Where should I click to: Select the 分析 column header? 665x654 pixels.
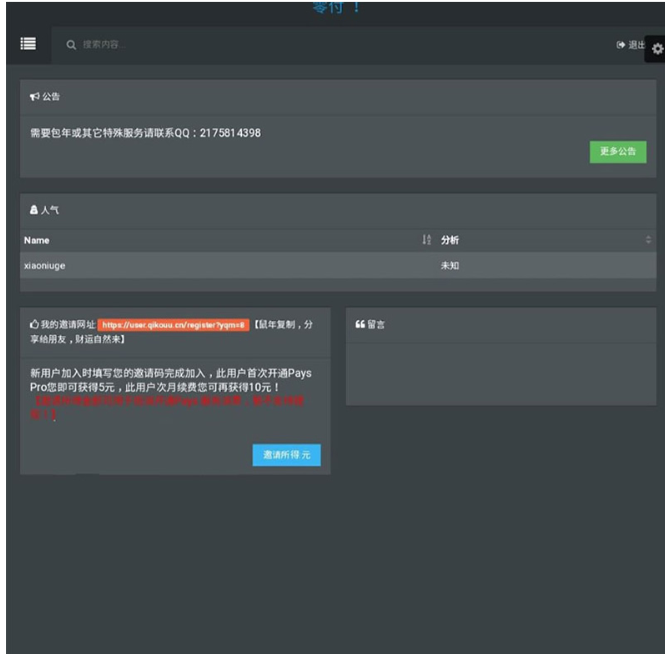pyautogui.click(x=450, y=240)
